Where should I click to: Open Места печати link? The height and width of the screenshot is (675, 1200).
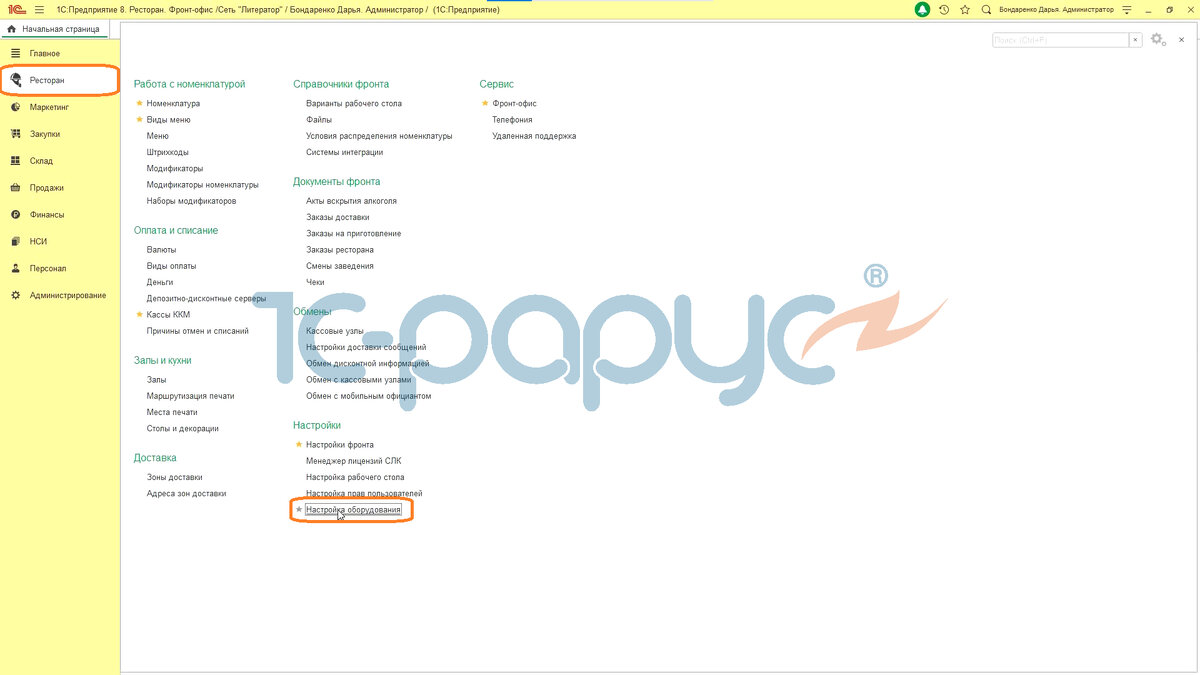click(172, 412)
